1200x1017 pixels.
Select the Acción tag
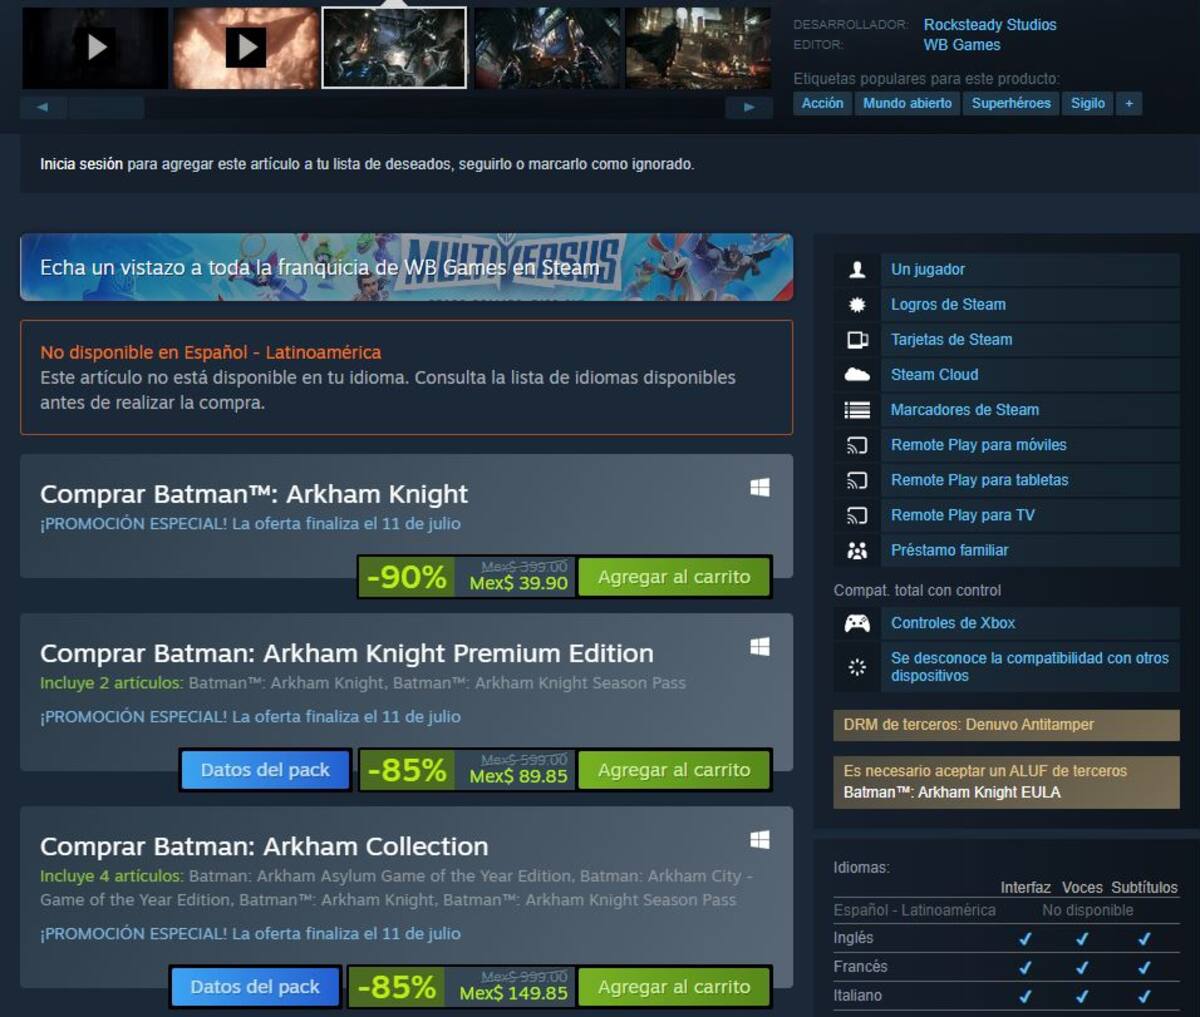[822, 103]
